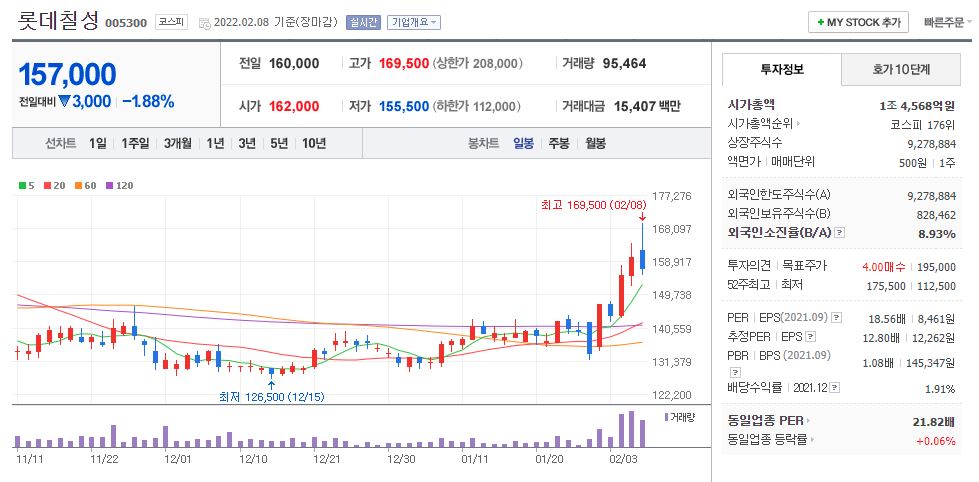Click the 목표주가 195,000 value
This screenshot has height=482, width=979.
937,267
